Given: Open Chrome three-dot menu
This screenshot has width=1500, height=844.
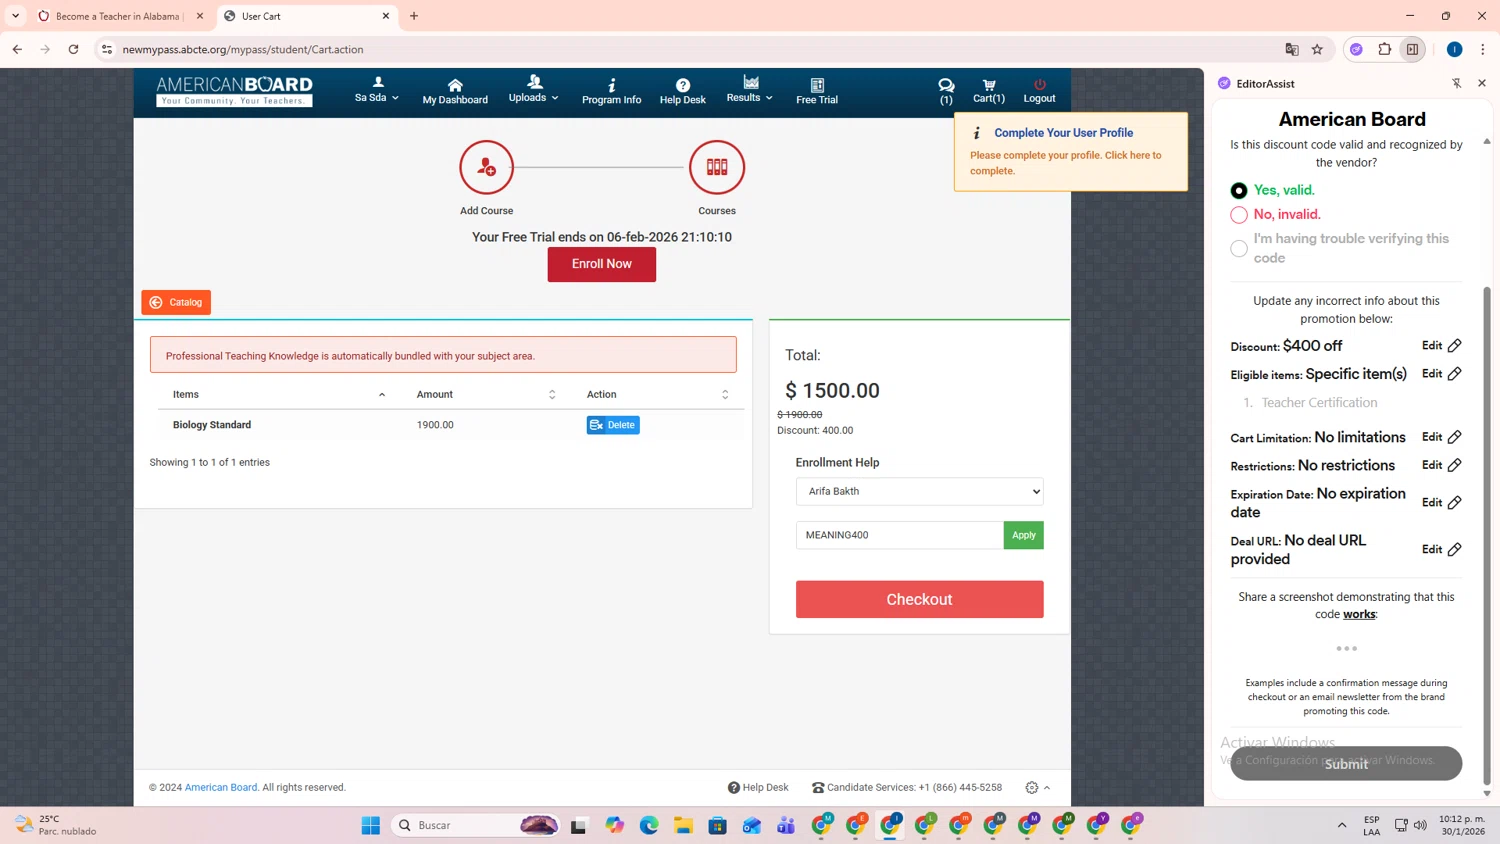Looking at the screenshot, I should tap(1483, 49).
